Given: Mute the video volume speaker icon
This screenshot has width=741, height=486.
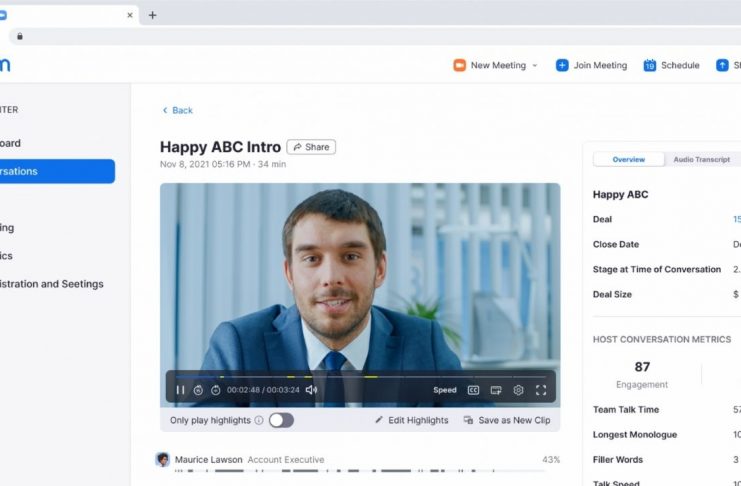Looking at the screenshot, I should pyautogui.click(x=311, y=390).
